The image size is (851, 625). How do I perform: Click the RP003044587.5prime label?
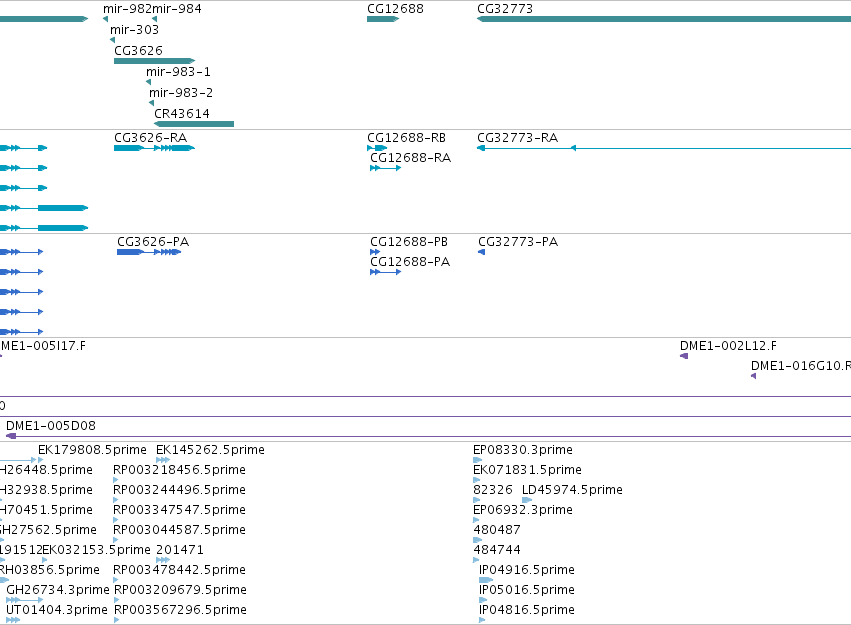point(179,530)
